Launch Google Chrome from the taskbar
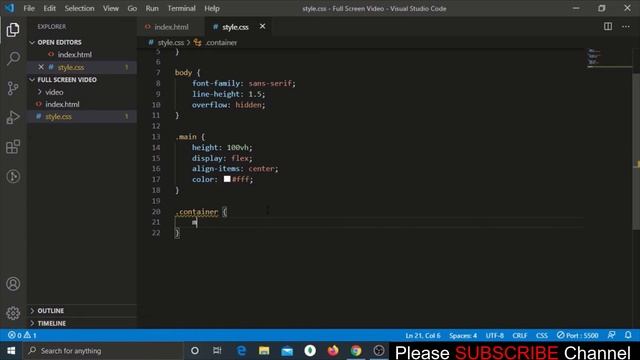 (356, 351)
